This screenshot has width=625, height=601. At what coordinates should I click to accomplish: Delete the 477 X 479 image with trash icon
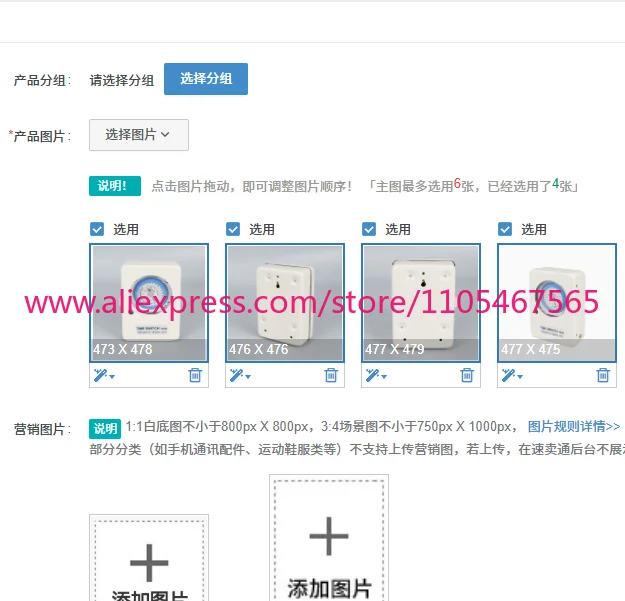click(467, 375)
